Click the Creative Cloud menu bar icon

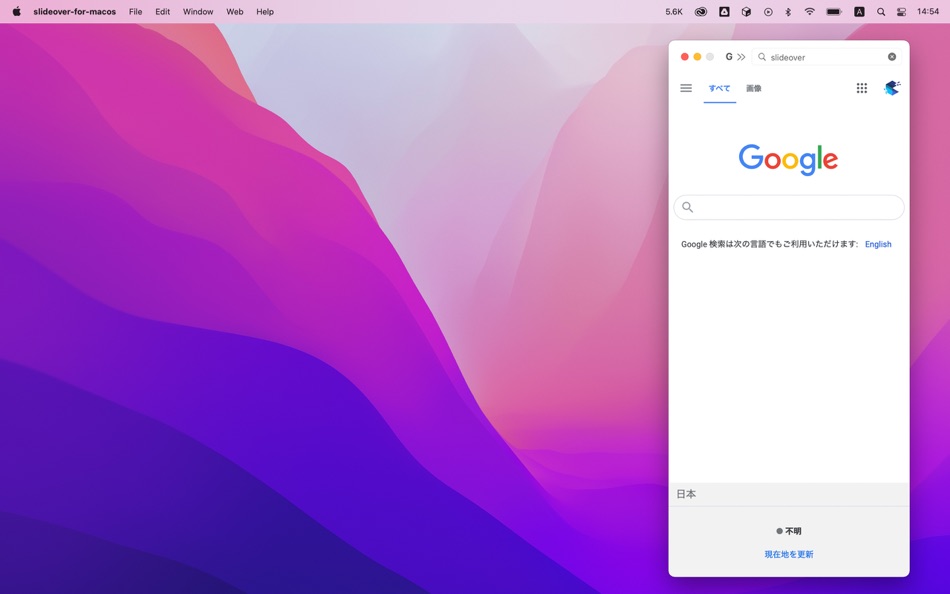pos(700,12)
